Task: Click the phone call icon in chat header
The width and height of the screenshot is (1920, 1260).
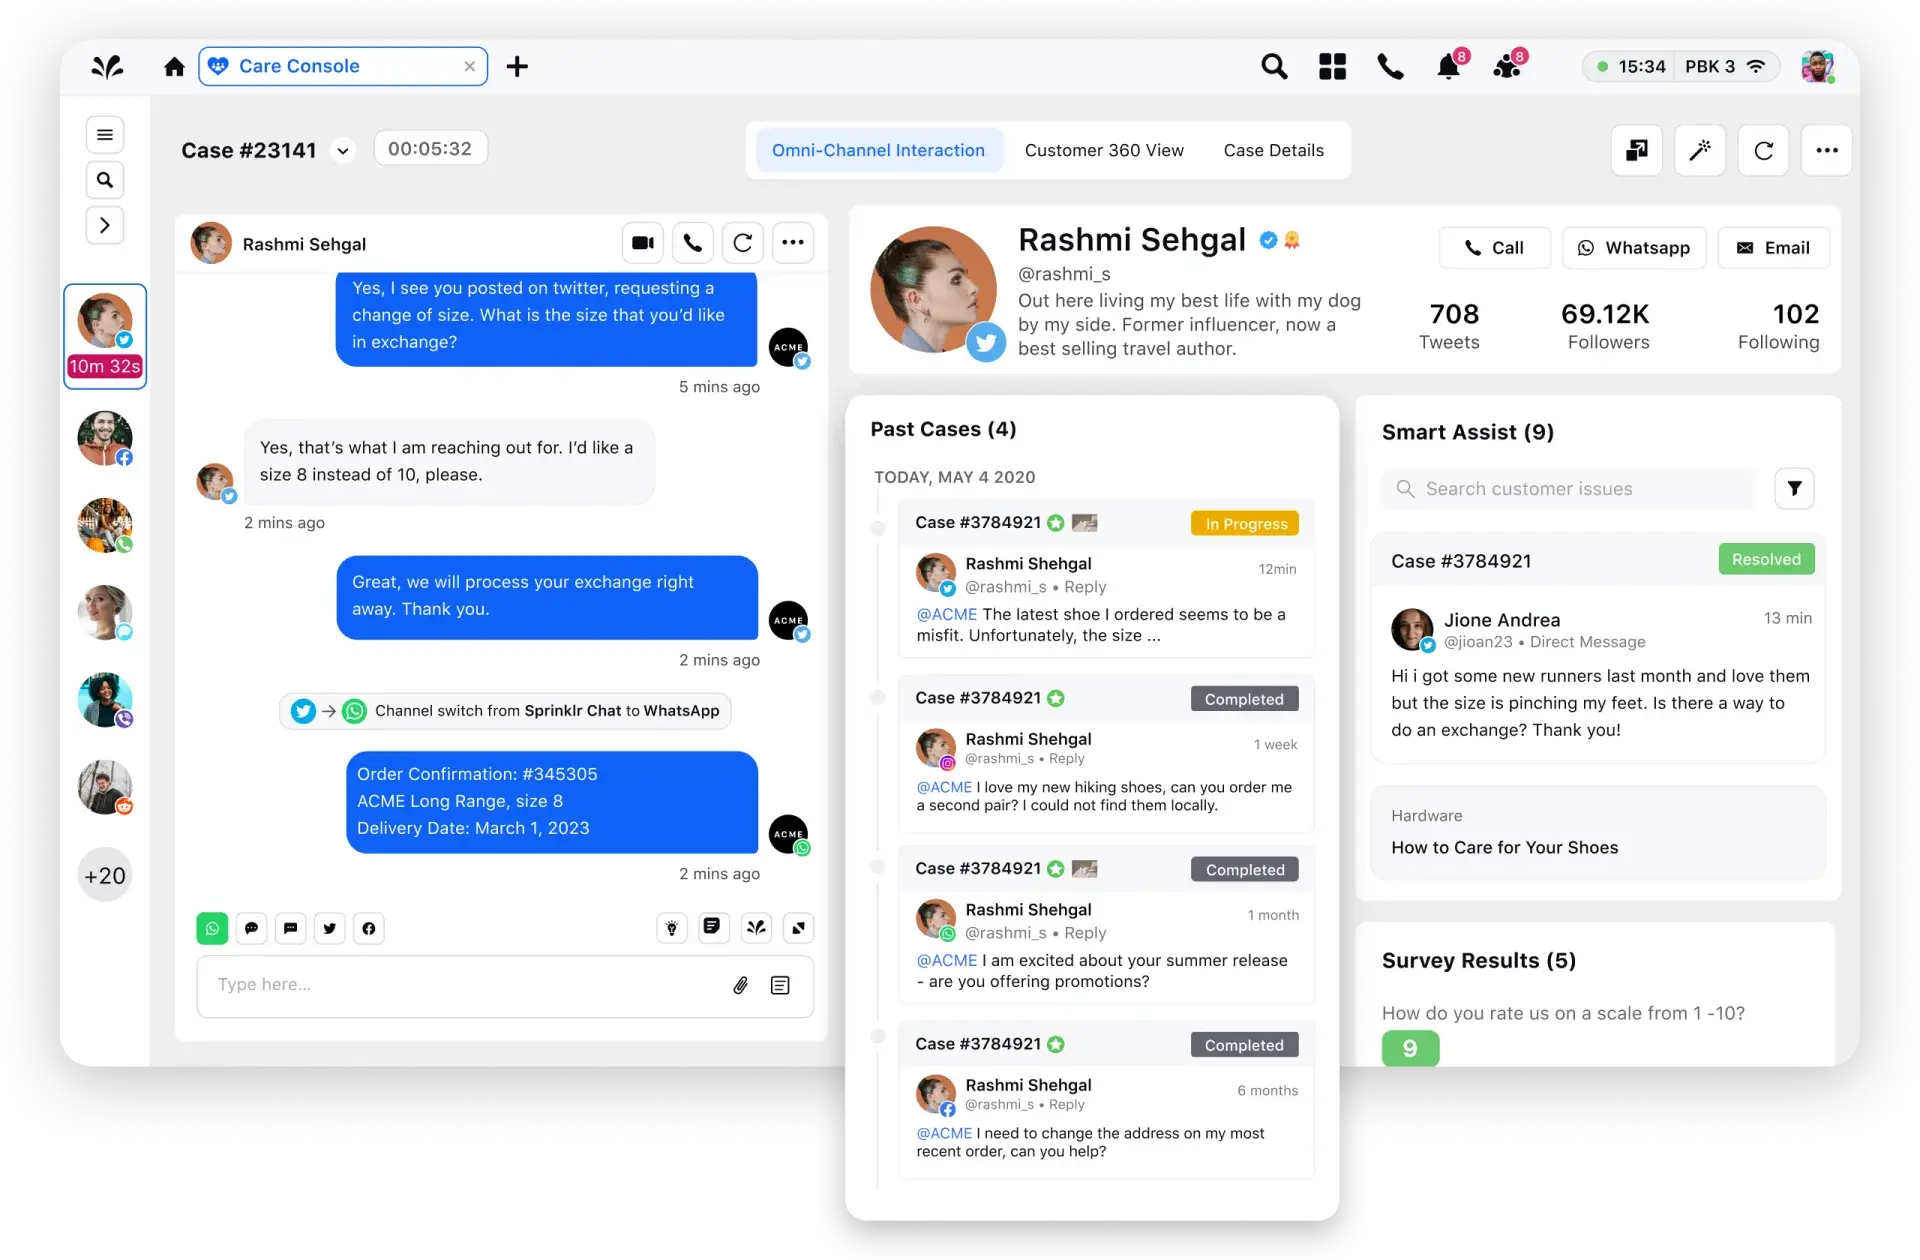Action: (x=693, y=242)
